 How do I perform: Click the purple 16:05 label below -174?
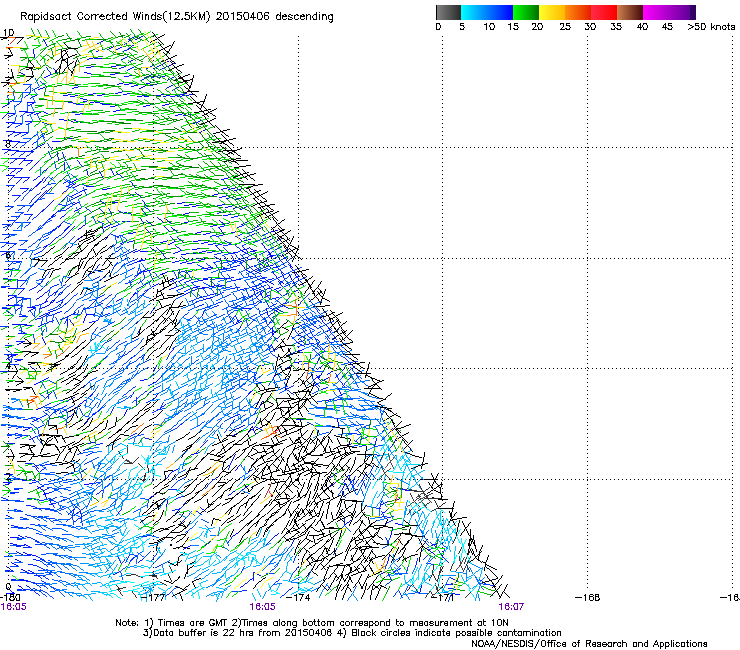coord(262,607)
